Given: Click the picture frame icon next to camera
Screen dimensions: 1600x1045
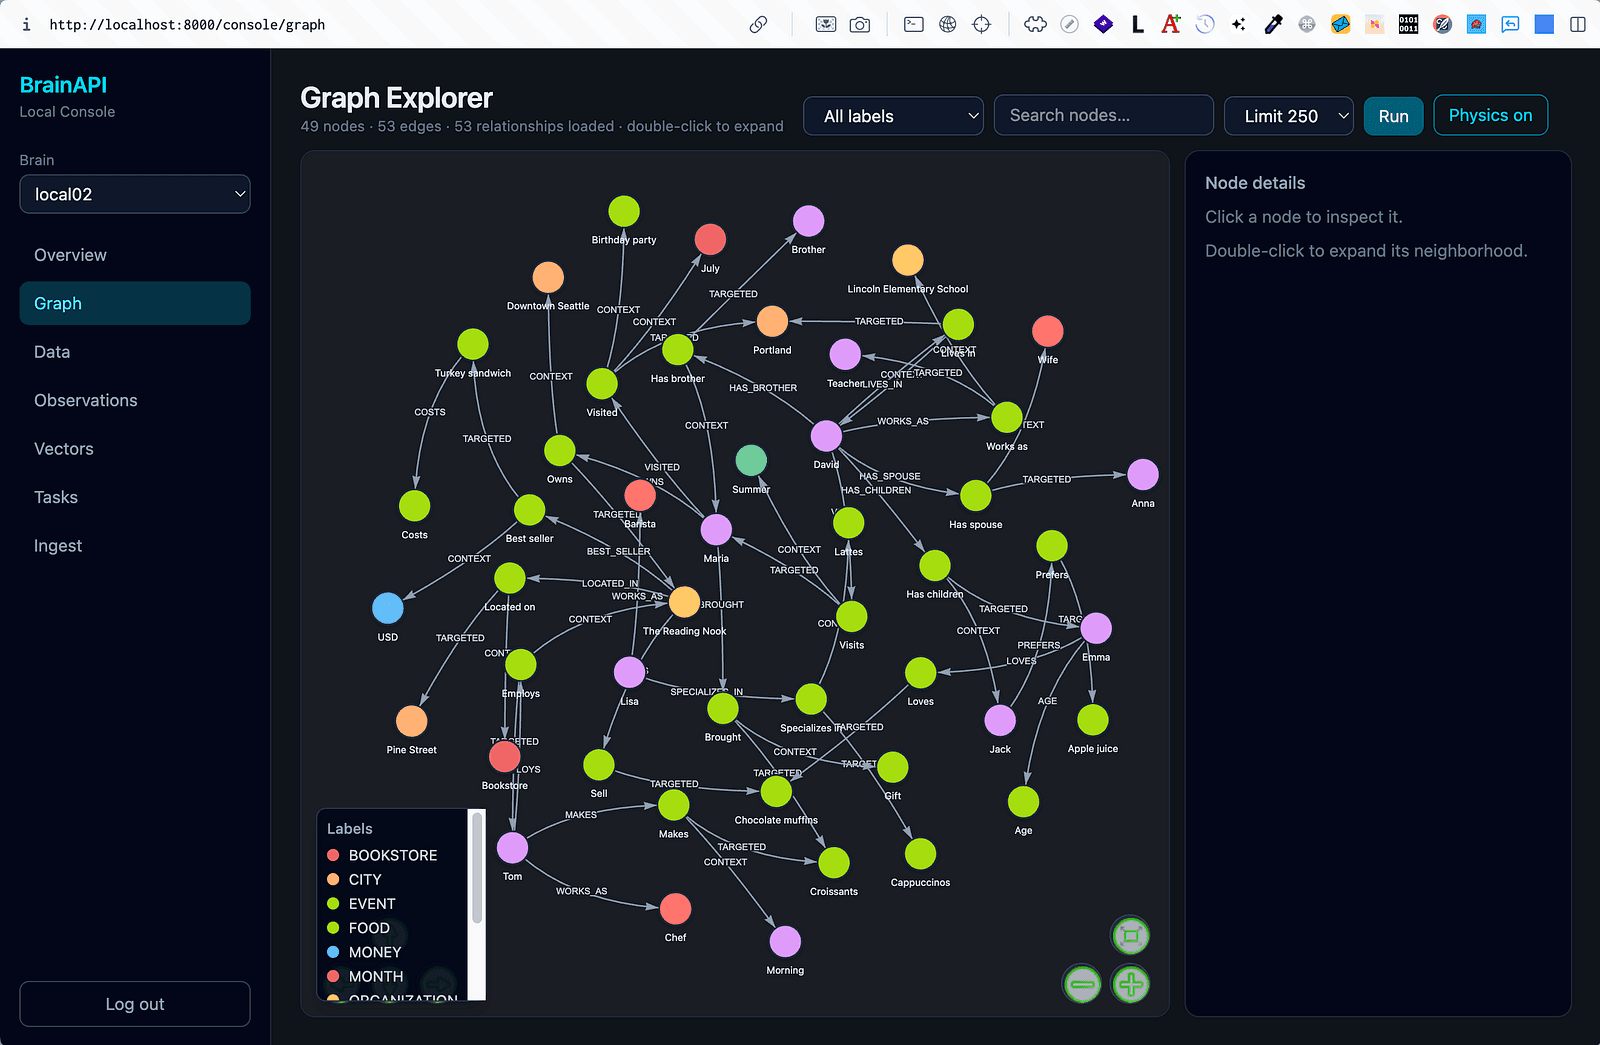Looking at the screenshot, I should (x=826, y=24).
